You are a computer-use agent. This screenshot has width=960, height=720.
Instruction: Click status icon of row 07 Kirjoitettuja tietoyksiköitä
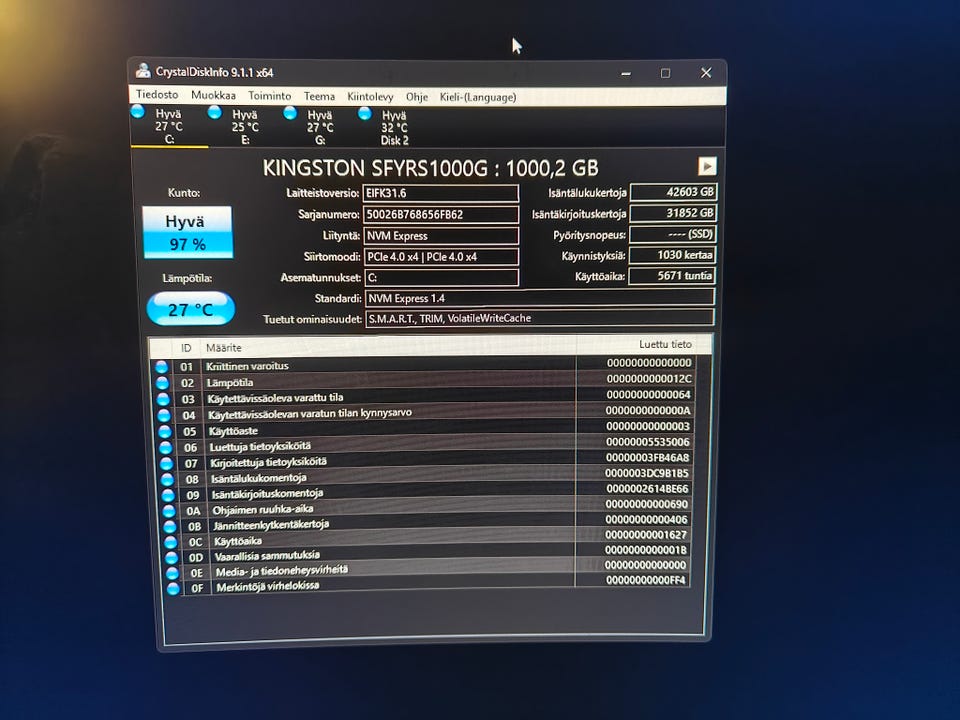(x=167, y=463)
